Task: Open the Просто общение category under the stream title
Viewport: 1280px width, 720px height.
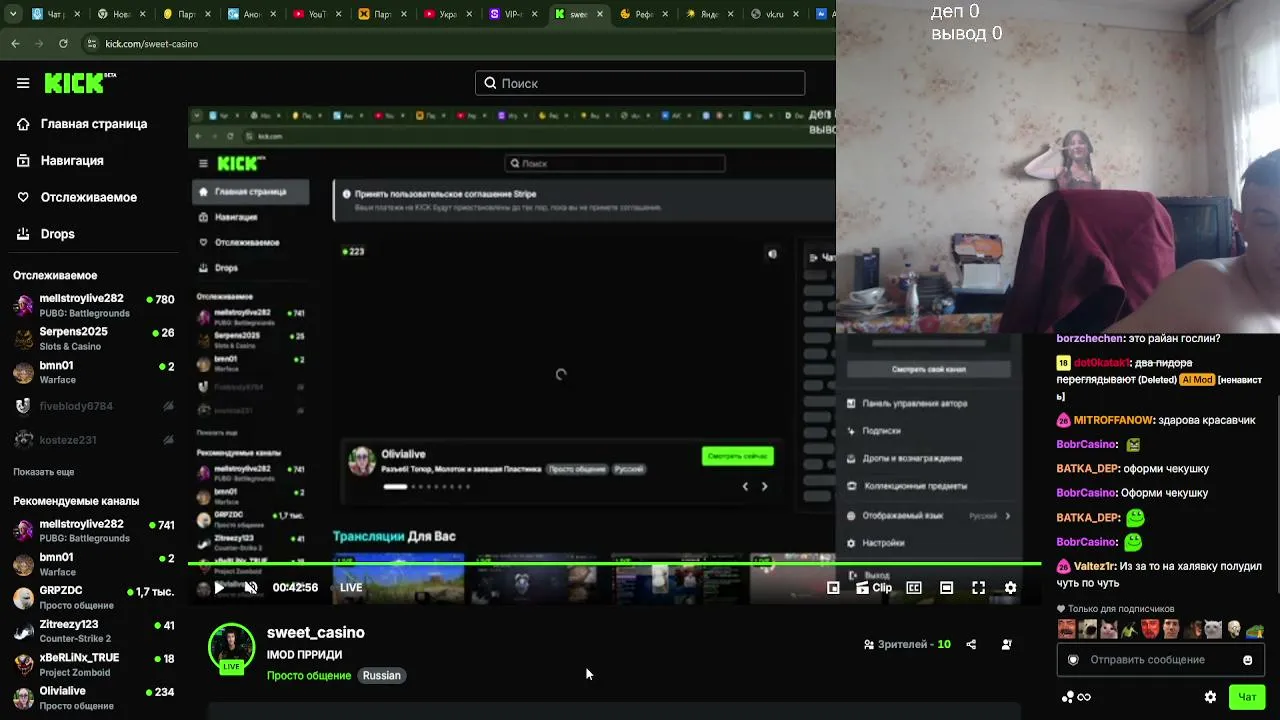Action: point(309,676)
